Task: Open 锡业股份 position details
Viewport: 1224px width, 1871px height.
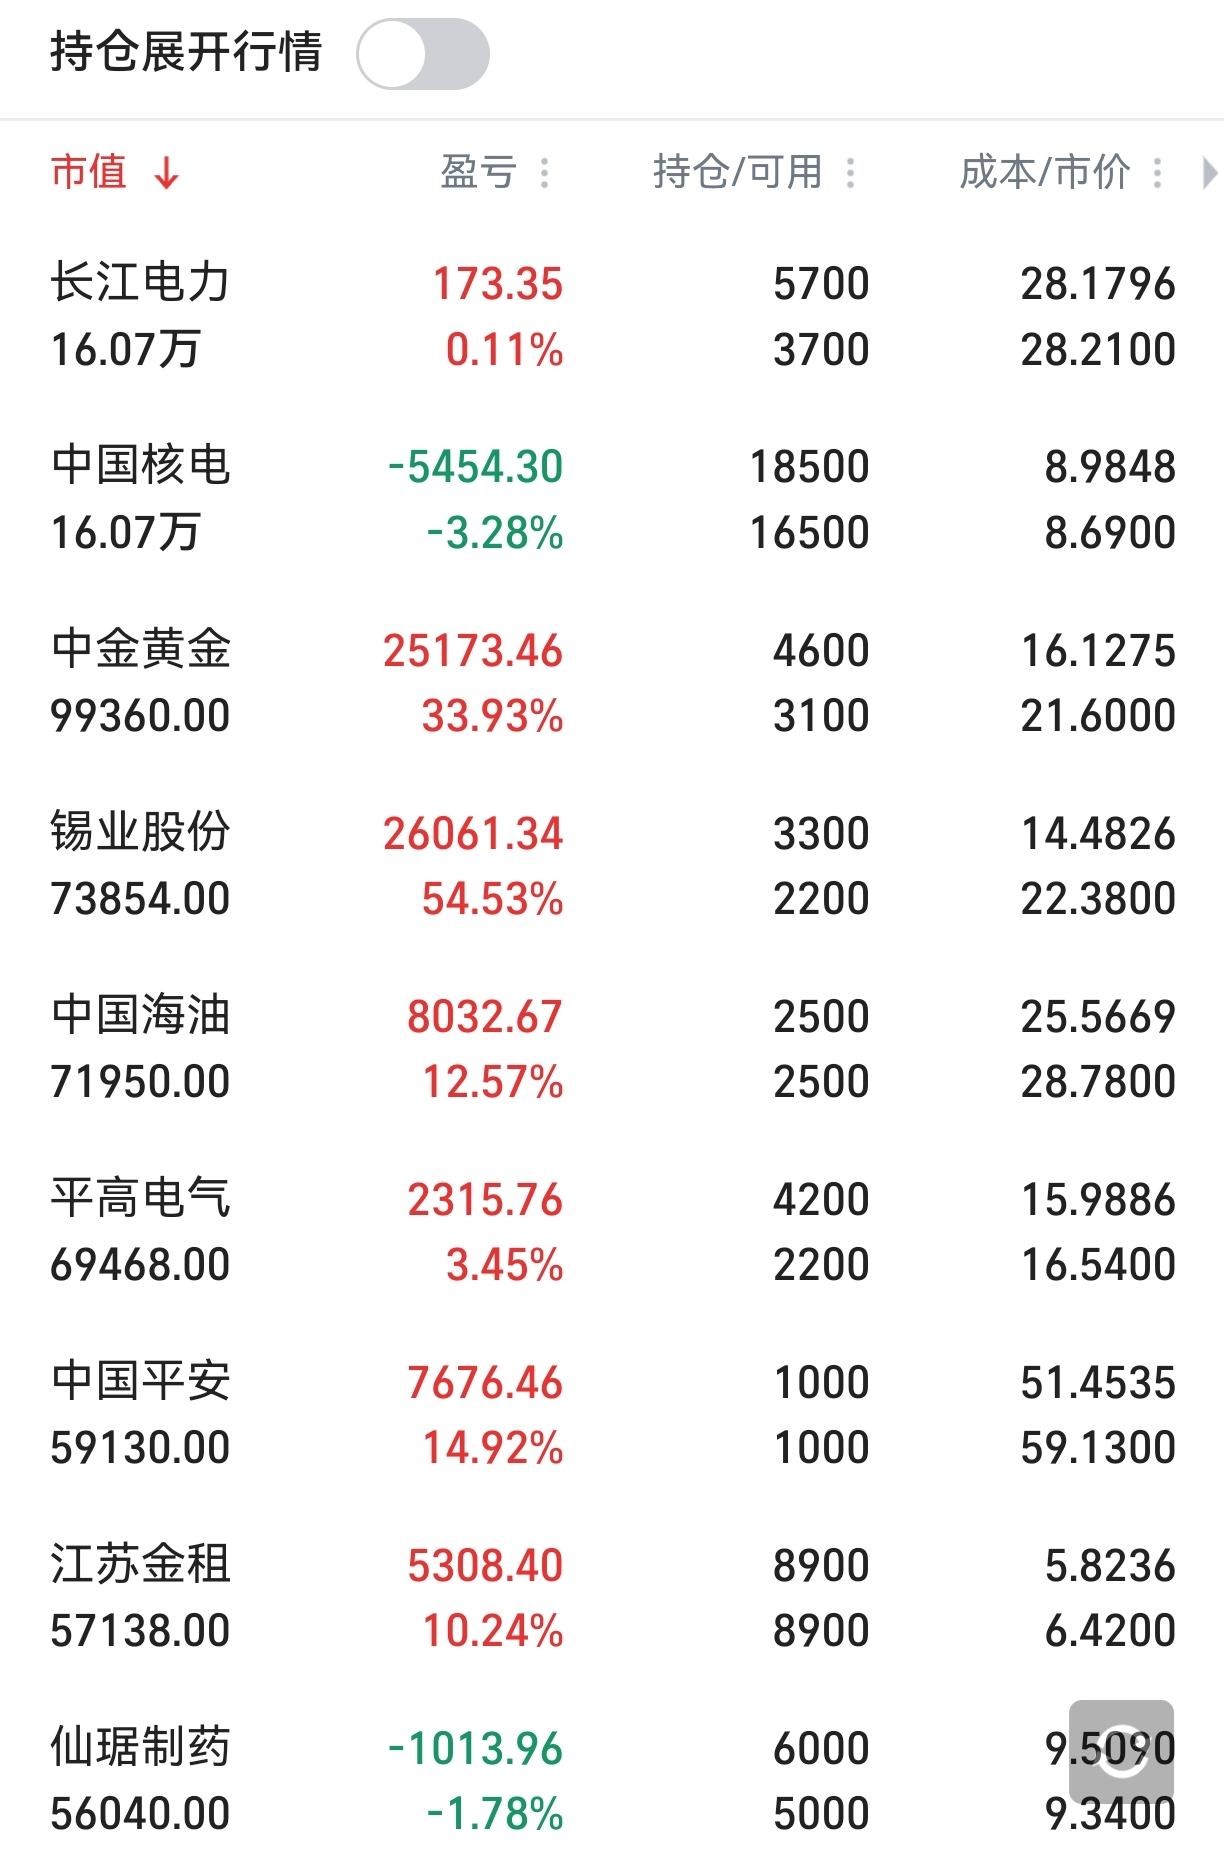Action: (140, 832)
